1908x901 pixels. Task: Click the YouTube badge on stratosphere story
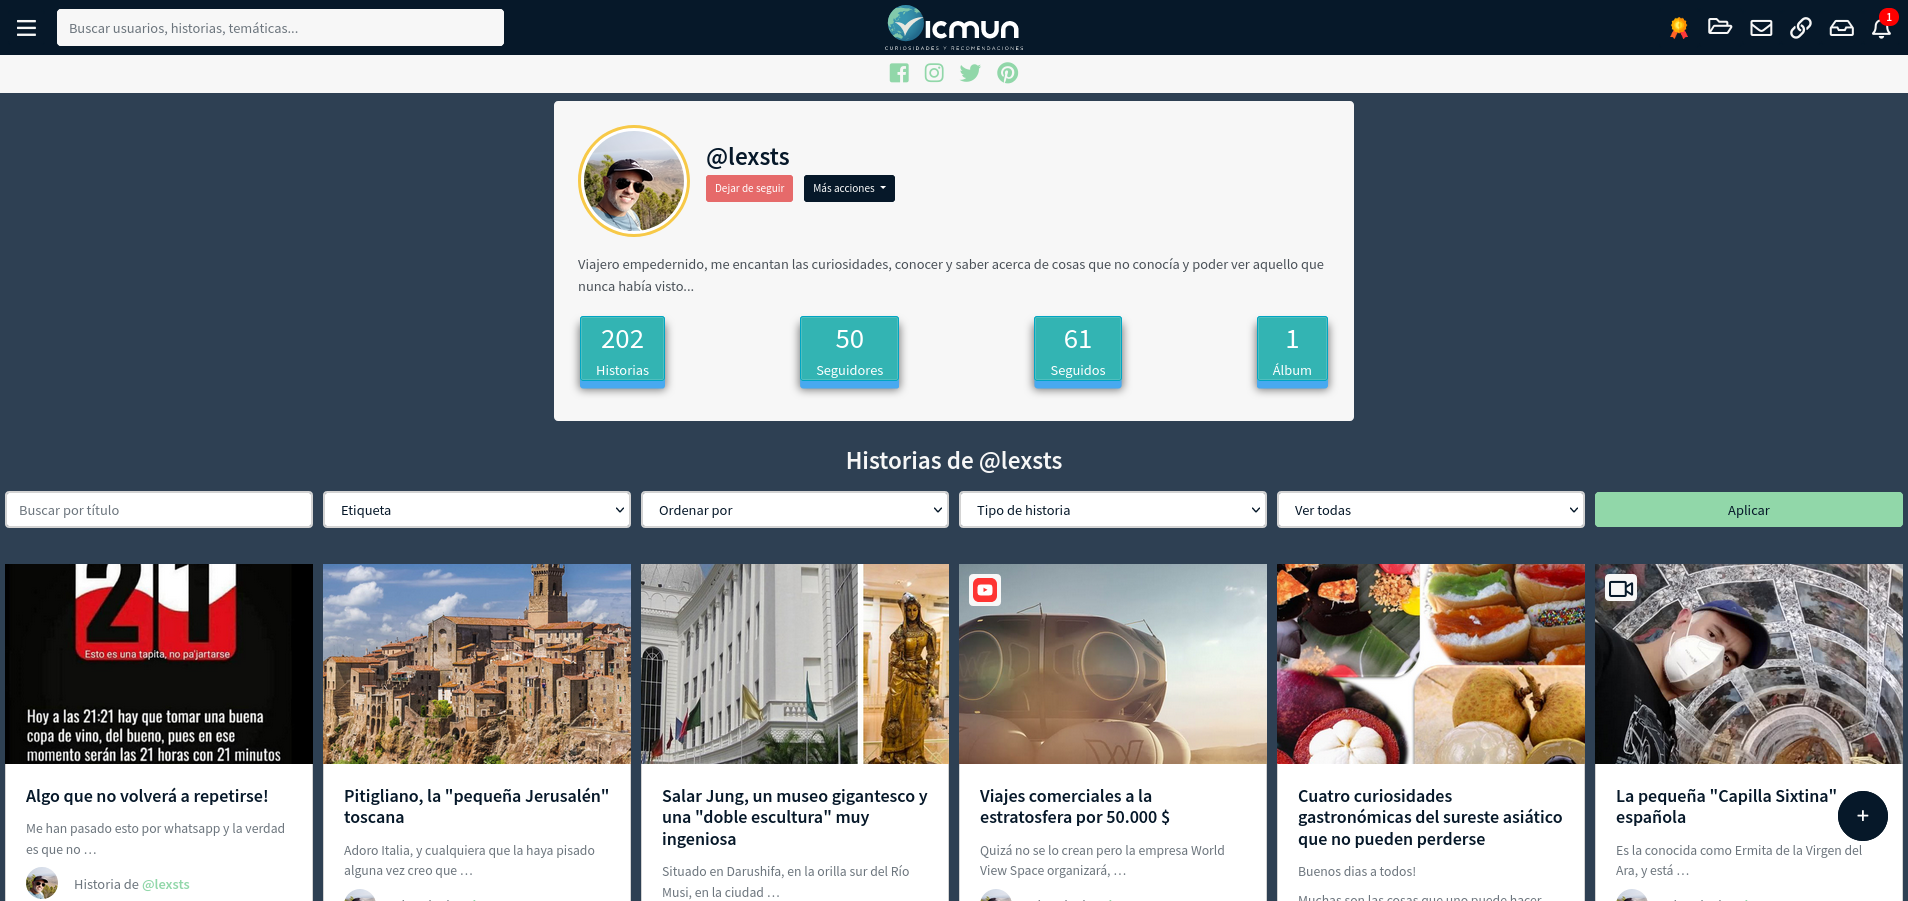[985, 590]
